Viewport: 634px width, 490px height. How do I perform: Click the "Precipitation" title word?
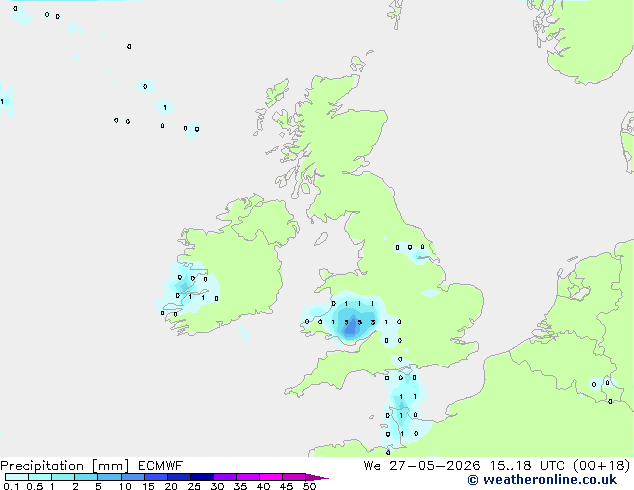pos(42,466)
